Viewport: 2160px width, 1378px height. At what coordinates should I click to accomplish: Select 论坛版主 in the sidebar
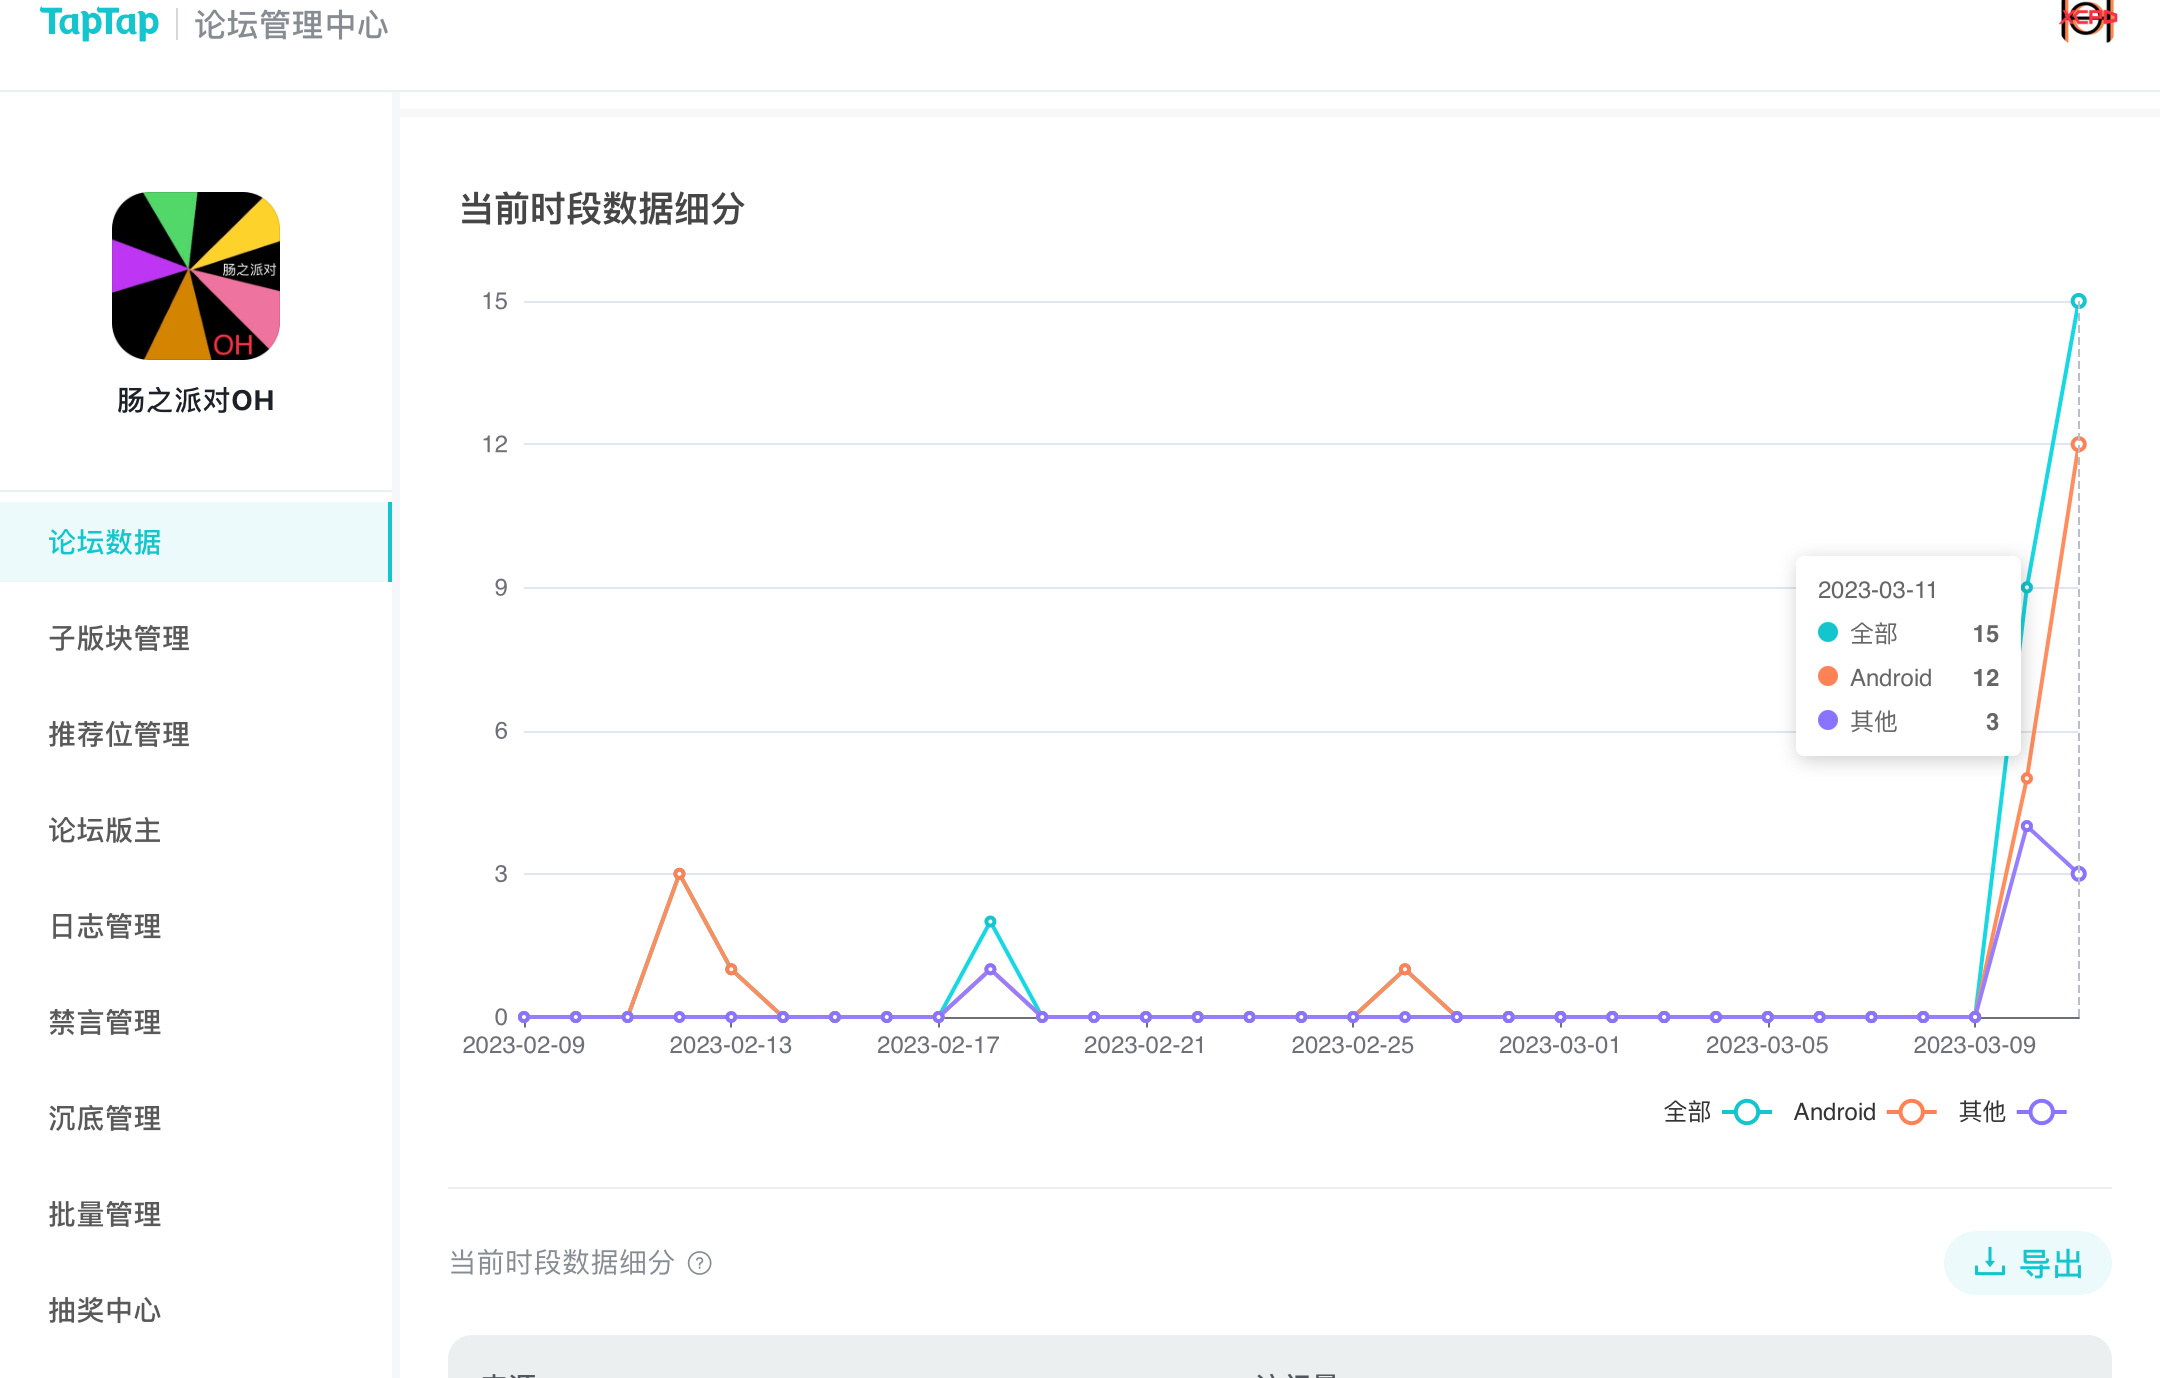(x=105, y=830)
